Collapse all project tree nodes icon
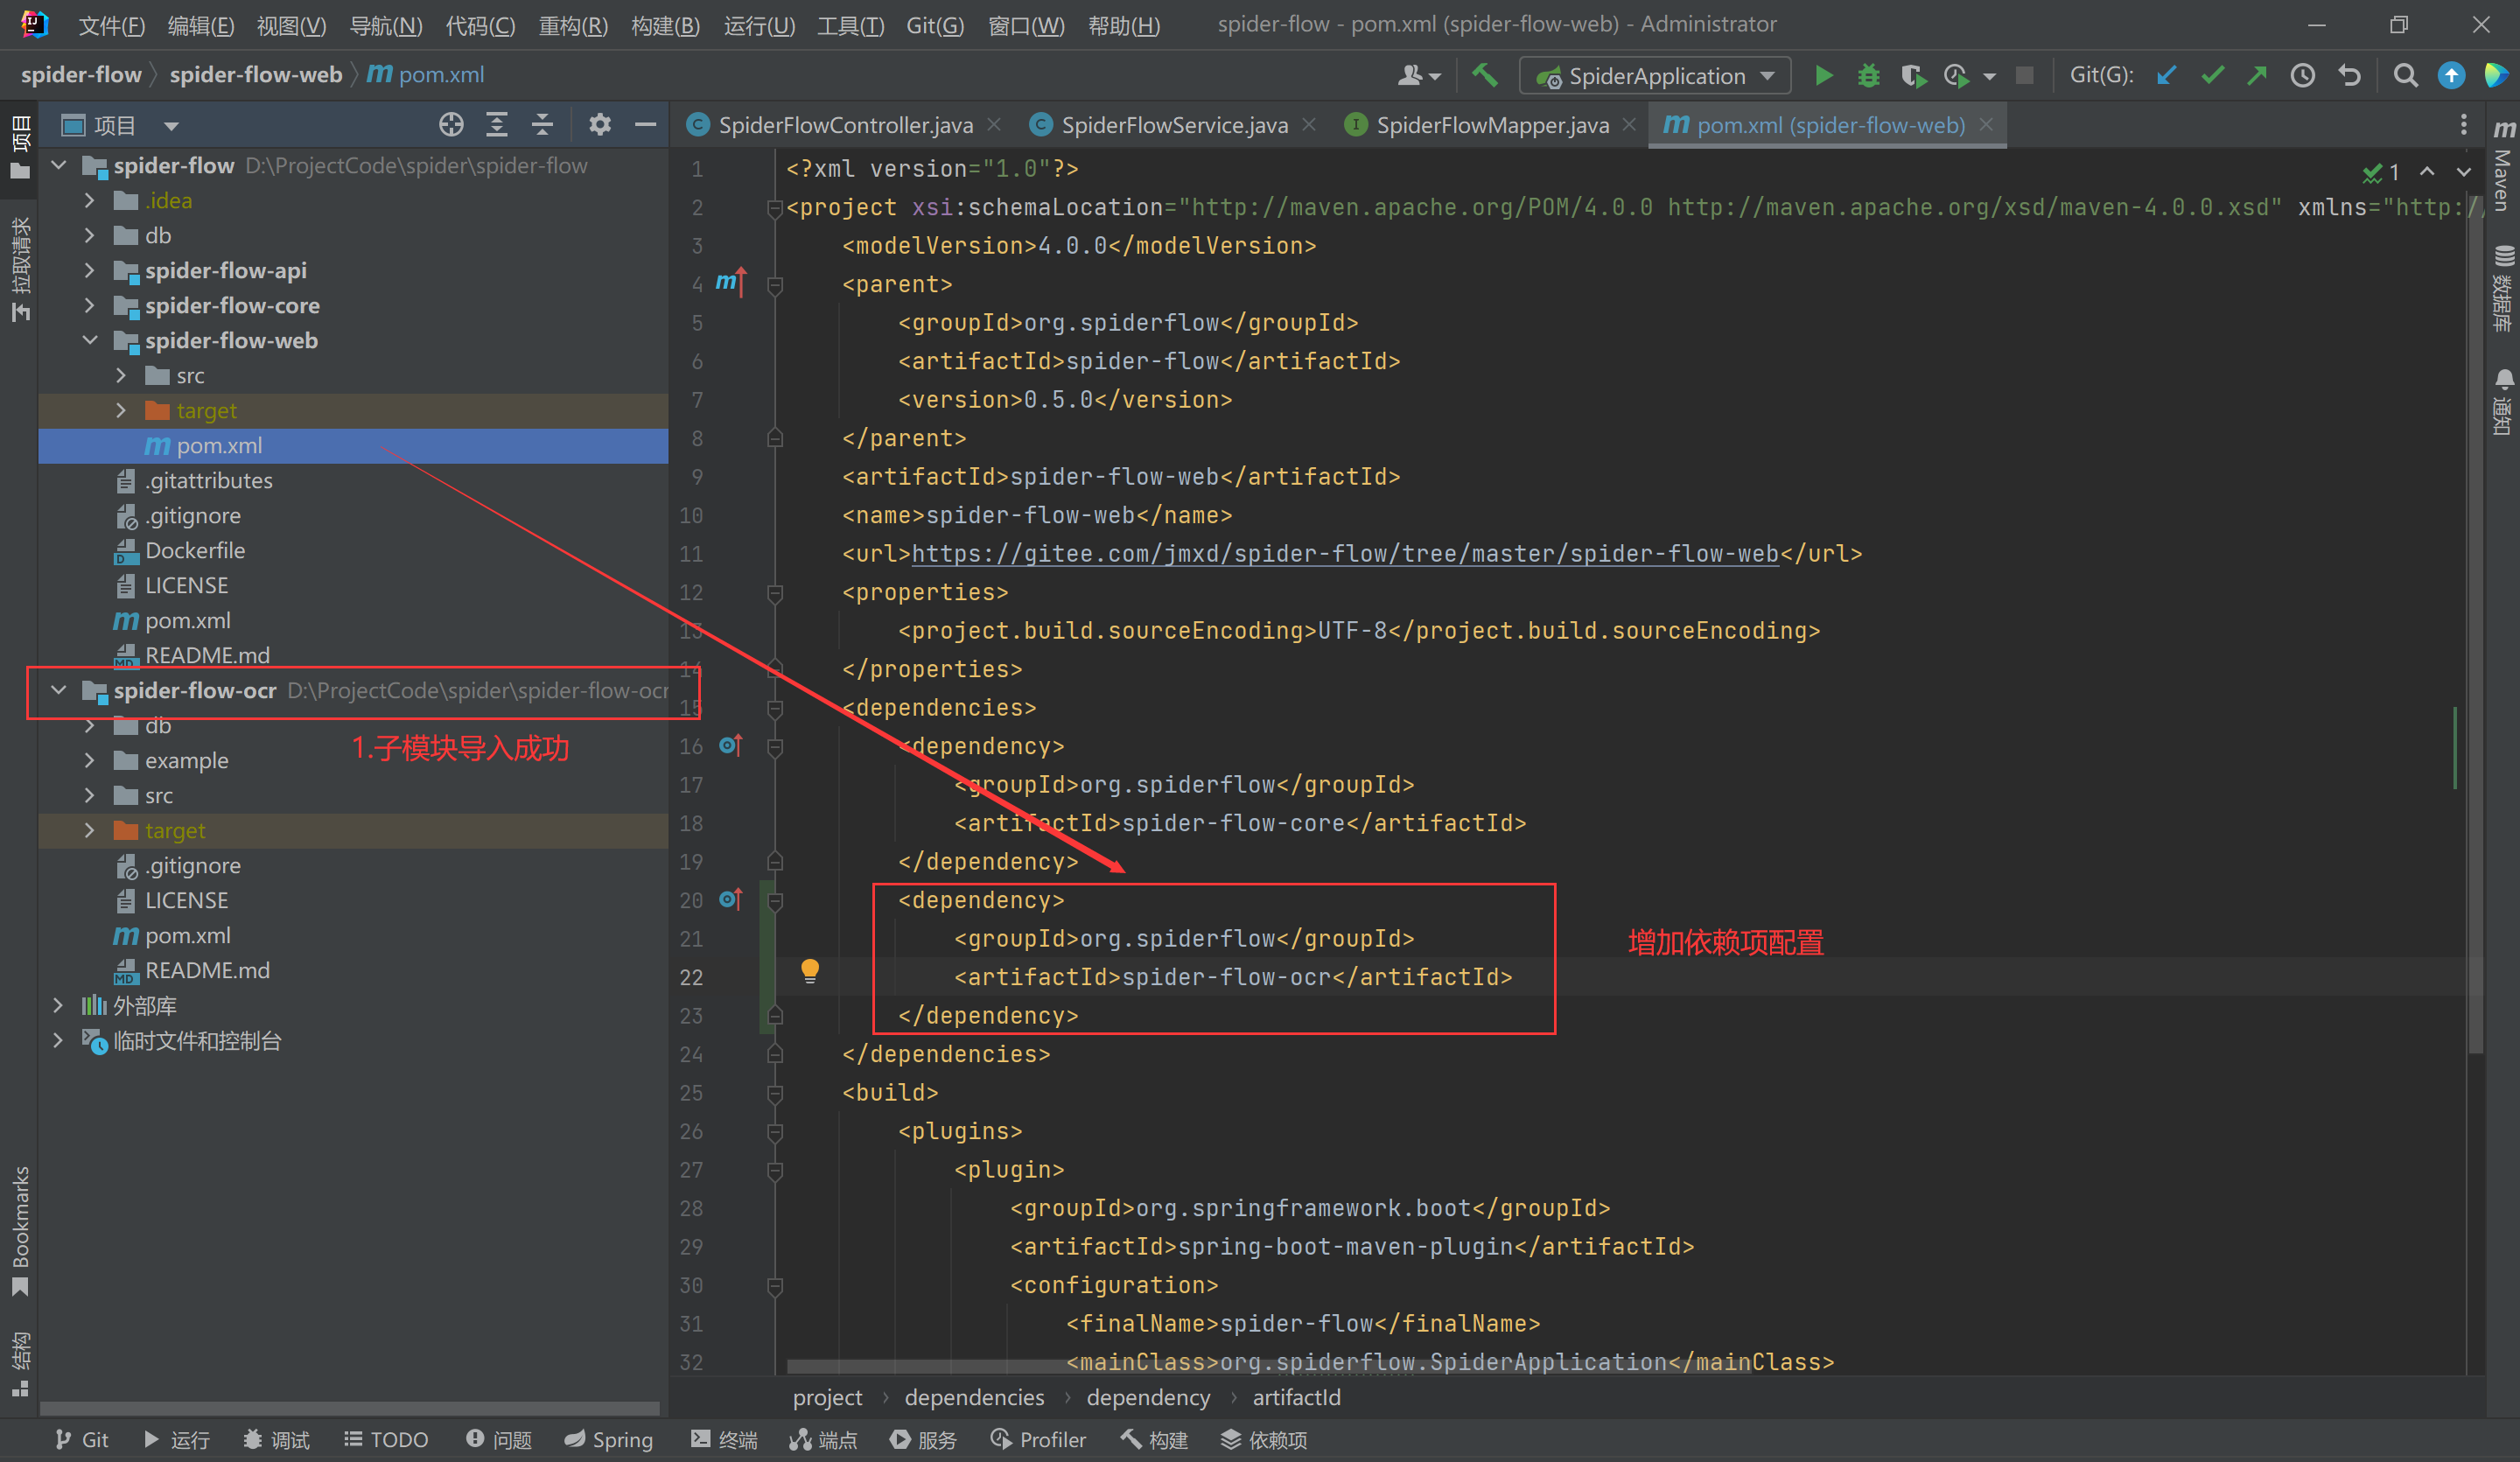 tap(542, 125)
